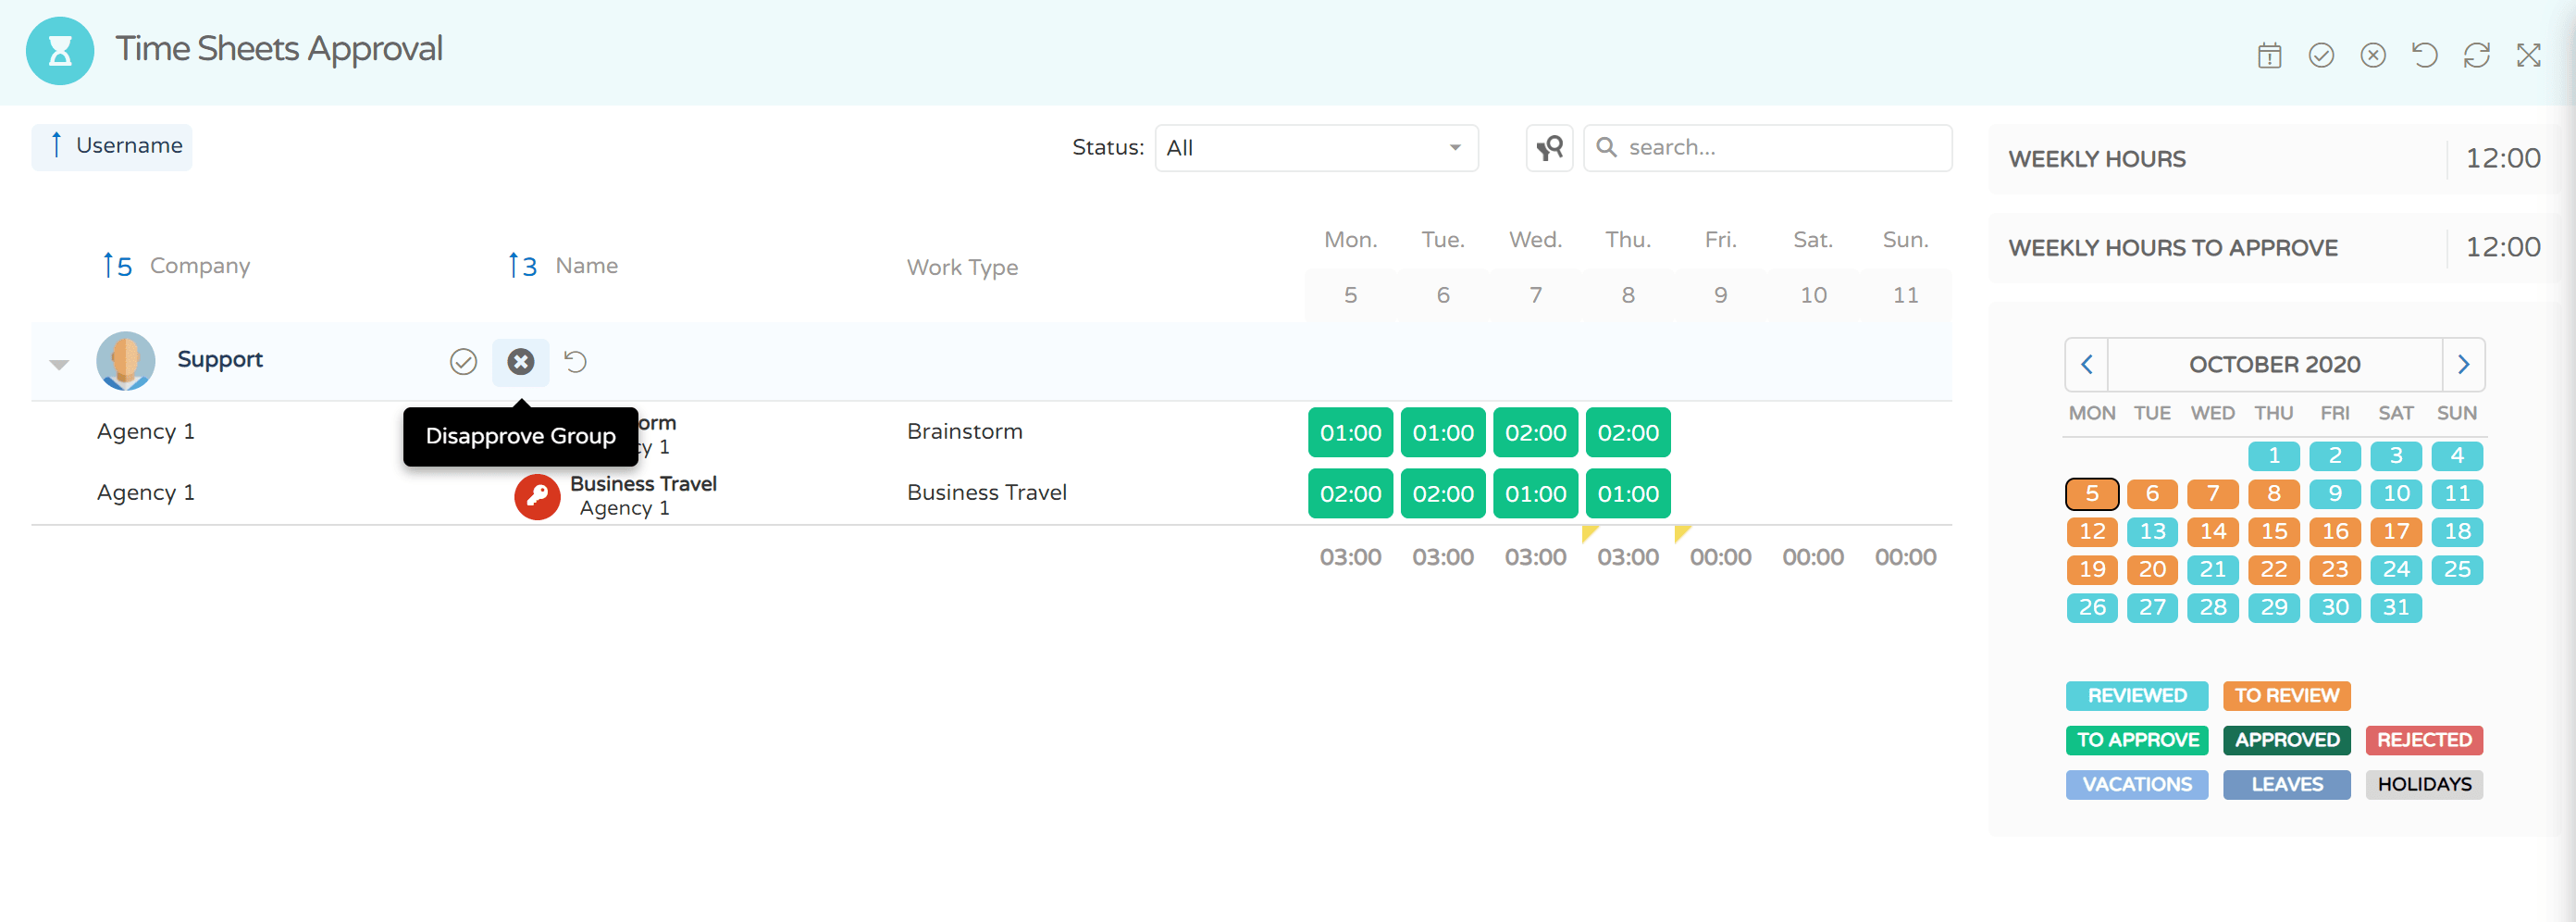Click the disapprove all X icon in header
Image resolution: width=2576 pixels, height=922 pixels.
point(2373,56)
